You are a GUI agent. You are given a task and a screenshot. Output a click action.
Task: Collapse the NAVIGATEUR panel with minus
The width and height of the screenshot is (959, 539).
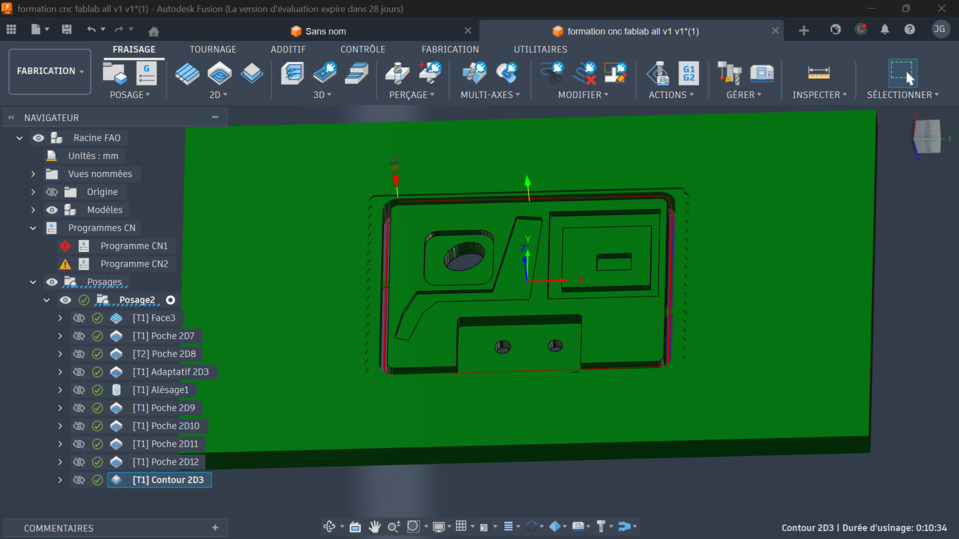point(215,117)
